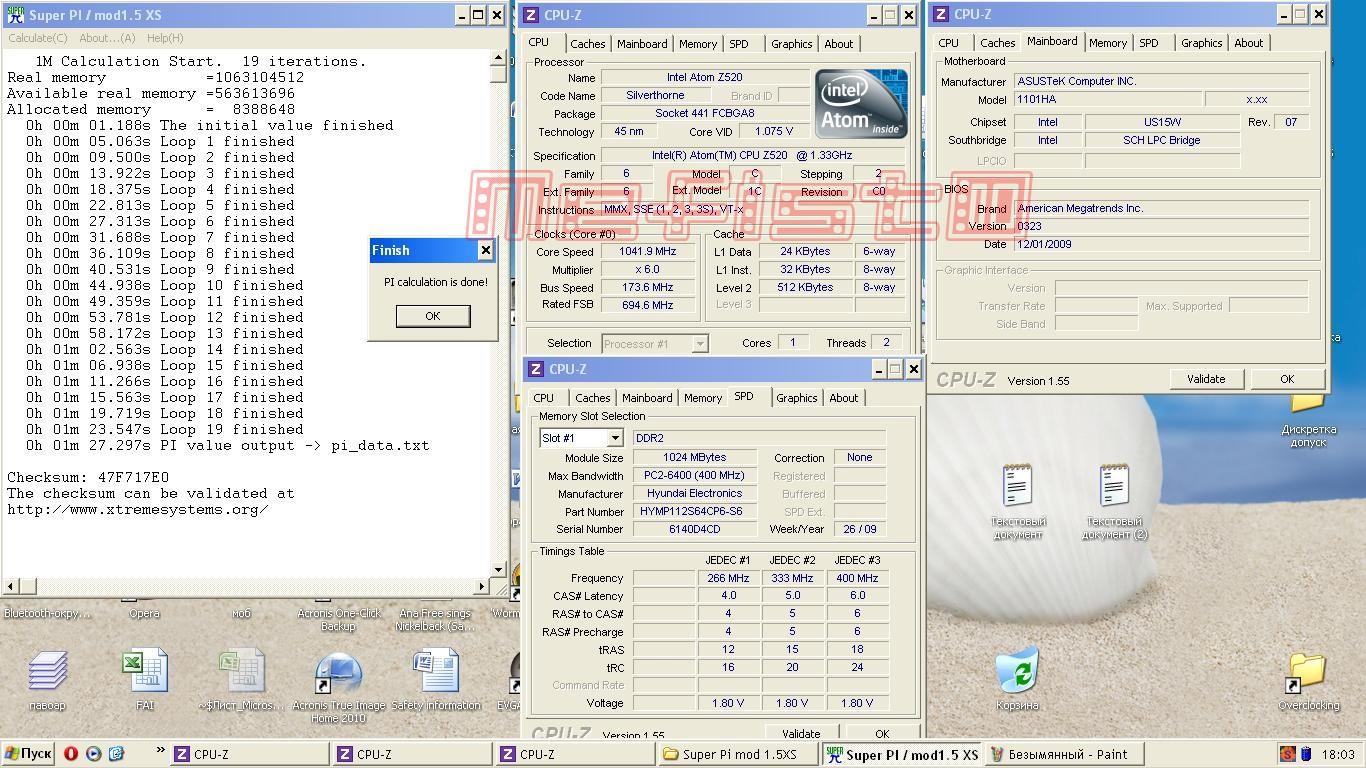Click Validate in the SPD CPU-Z window
Image resolution: width=1366 pixels, height=768 pixels.
pyautogui.click(x=801, y=733)
